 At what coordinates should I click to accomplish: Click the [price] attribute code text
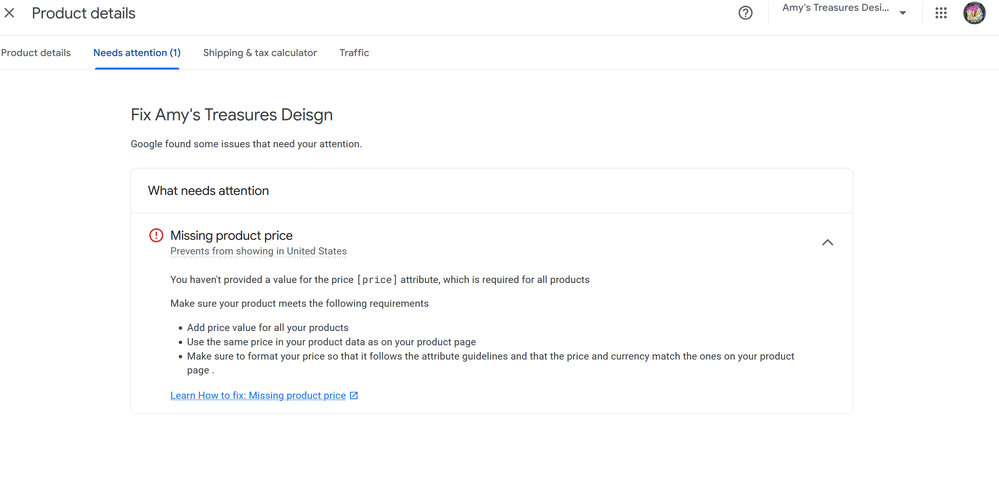[x=377, y=280]
